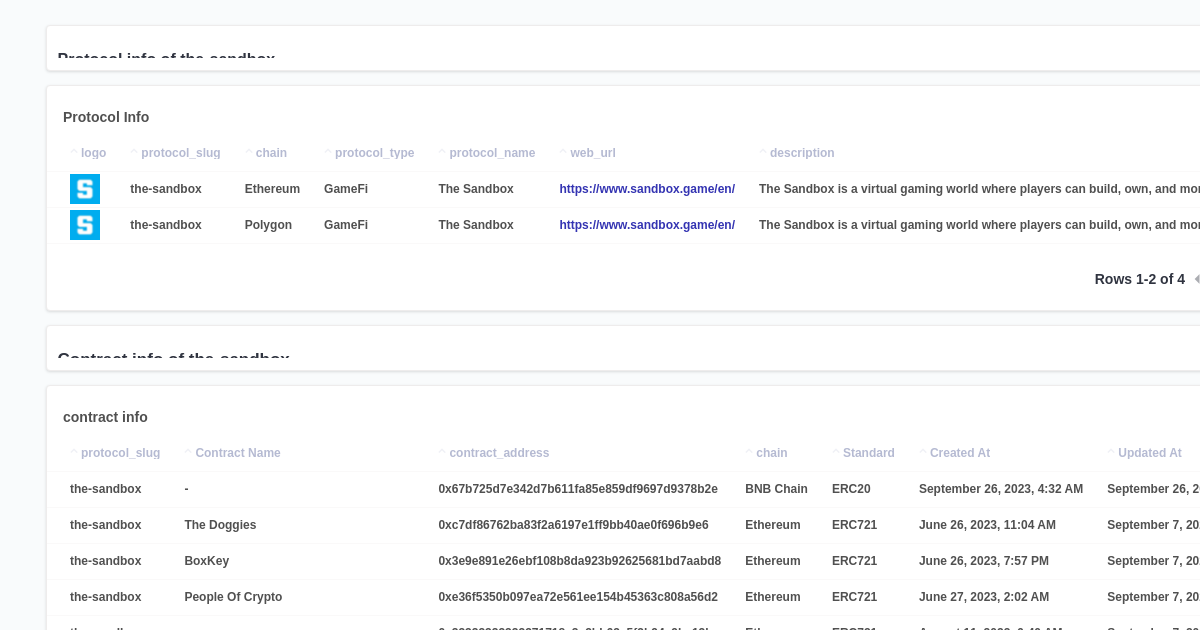The height and width of the screenshot is (630, 1200).
Task: Select the BNB Chain contract address cell
Action: (578, 489)
